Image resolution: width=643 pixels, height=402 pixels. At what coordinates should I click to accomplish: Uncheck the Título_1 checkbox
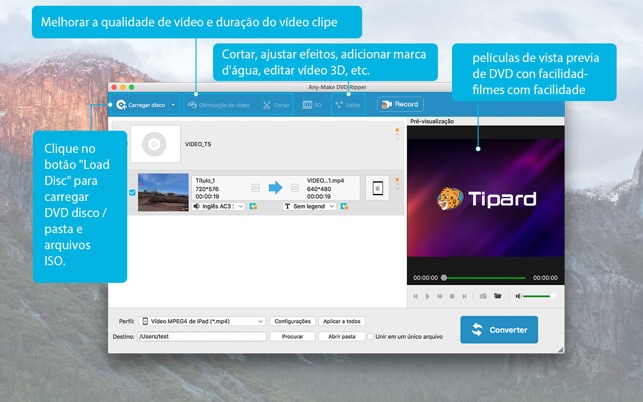click(x=132, y=192)
